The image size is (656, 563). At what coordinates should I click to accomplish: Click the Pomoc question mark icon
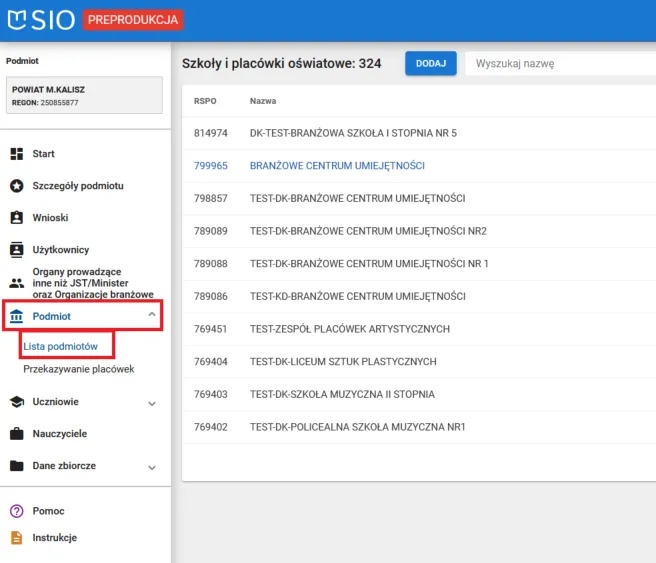pyautogui.click(x=16, y=511)
